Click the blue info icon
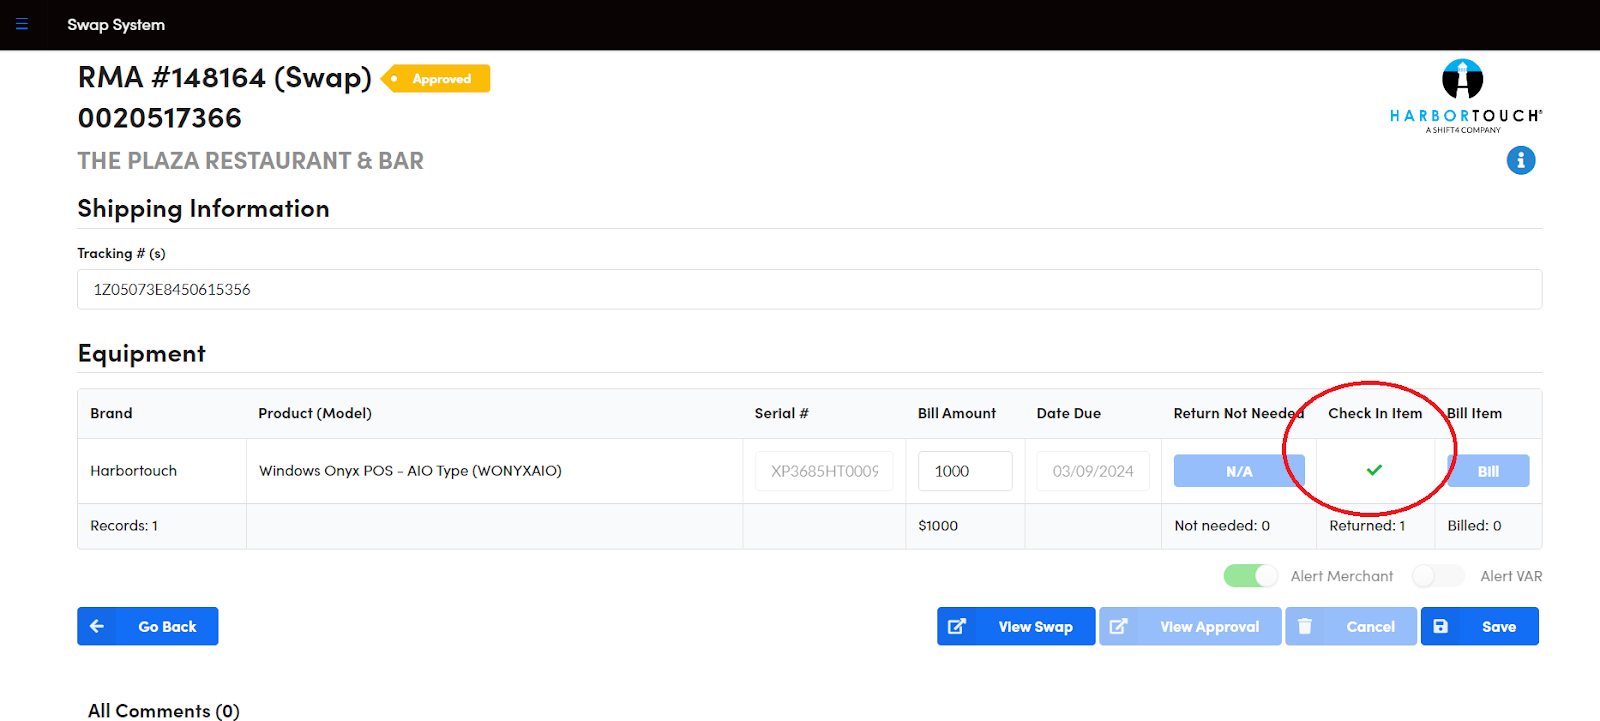This screenshot has height=721, width=1600. (x=1520, y=160)
